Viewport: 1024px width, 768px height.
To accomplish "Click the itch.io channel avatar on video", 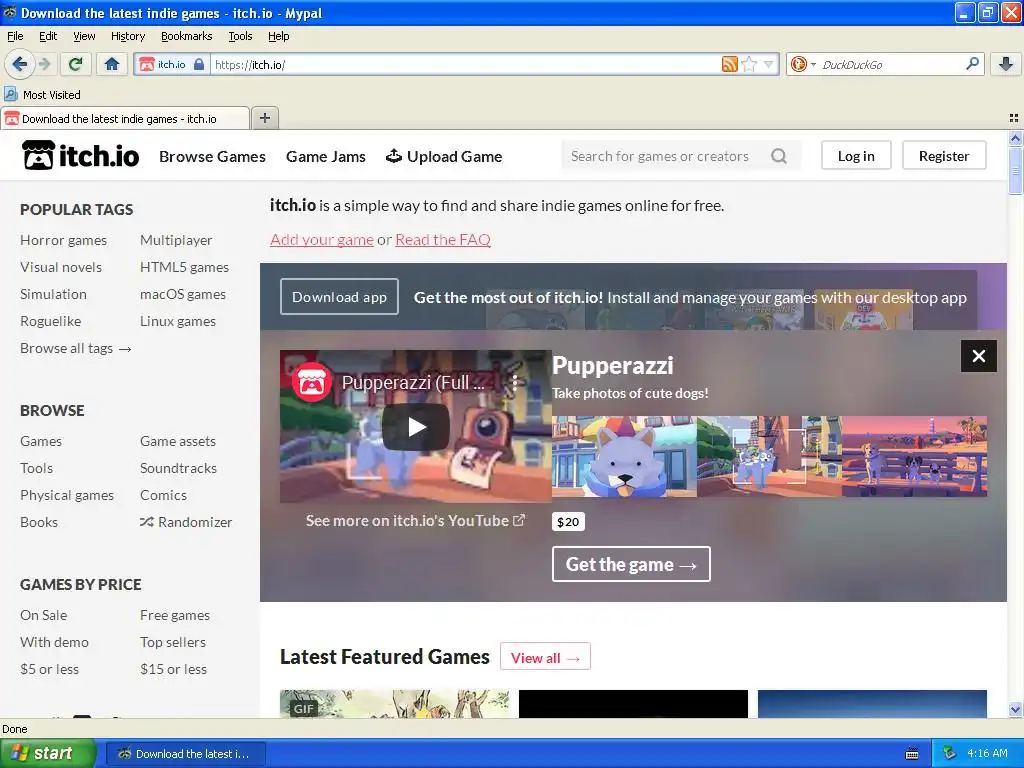I will tap(312, 382).
